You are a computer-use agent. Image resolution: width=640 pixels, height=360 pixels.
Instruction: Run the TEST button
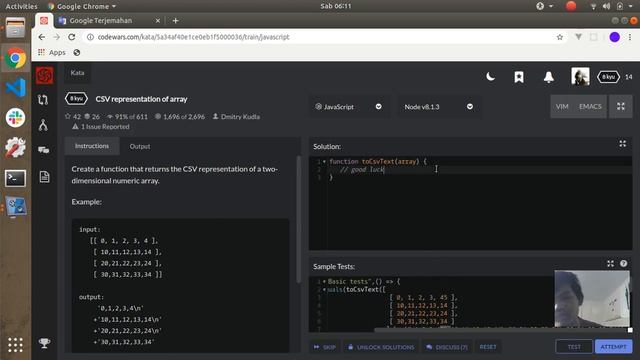click(574, 347)
